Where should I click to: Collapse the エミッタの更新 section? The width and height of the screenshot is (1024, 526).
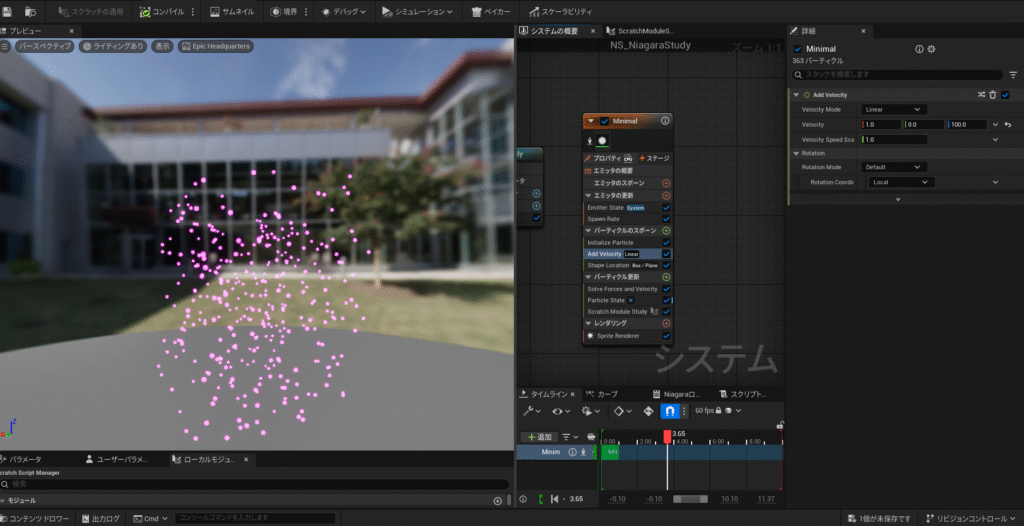(x=588, y=195)
